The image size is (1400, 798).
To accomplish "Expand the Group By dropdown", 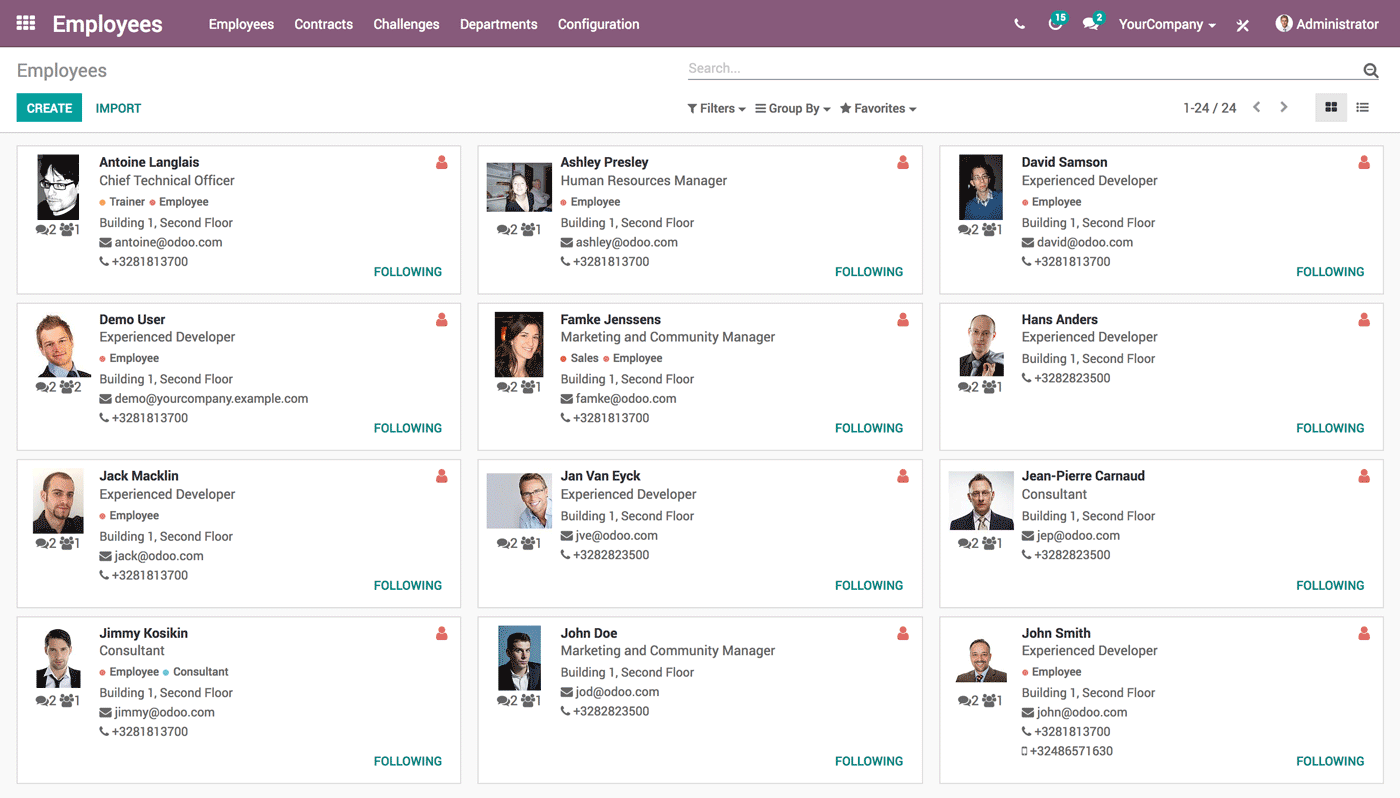I will pyautogui.click(x=792, y=107).
